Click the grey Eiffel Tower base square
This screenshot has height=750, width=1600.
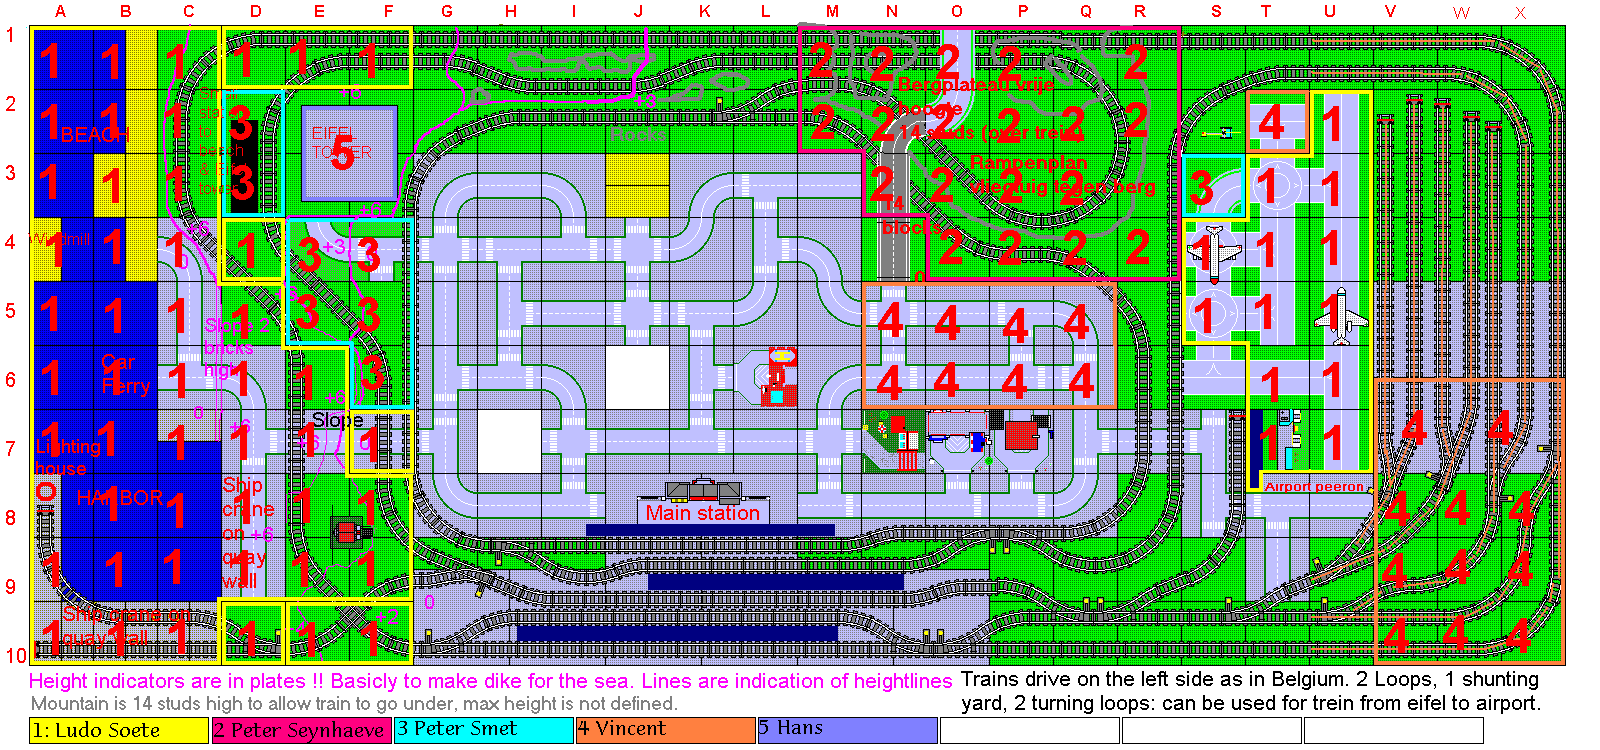pyautogui.click(x=349, y=154)
